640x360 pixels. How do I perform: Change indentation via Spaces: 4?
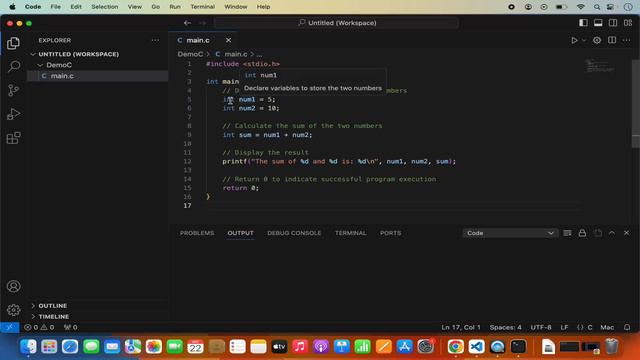(505, 327)
